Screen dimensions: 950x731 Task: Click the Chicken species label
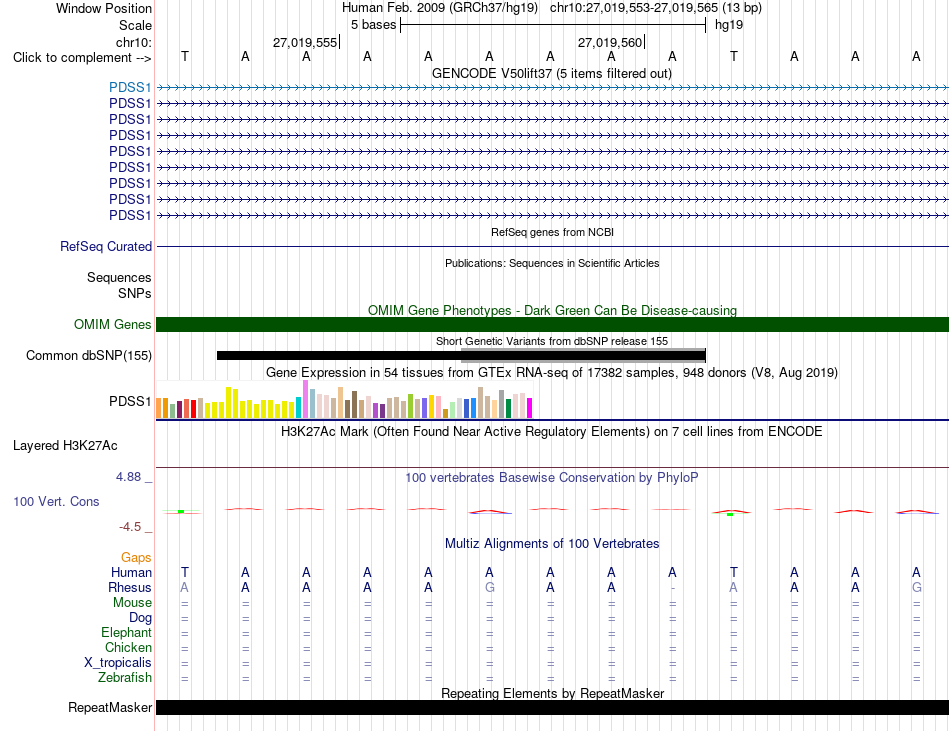[x=128, y=647]
